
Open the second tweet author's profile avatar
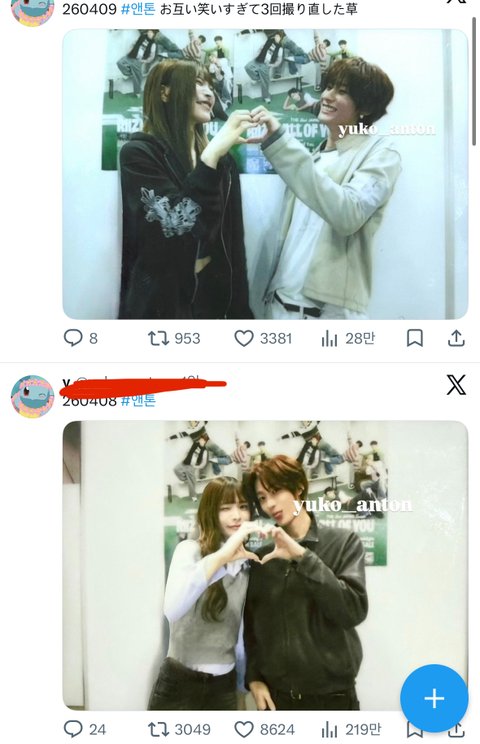(x=32, y=396)
